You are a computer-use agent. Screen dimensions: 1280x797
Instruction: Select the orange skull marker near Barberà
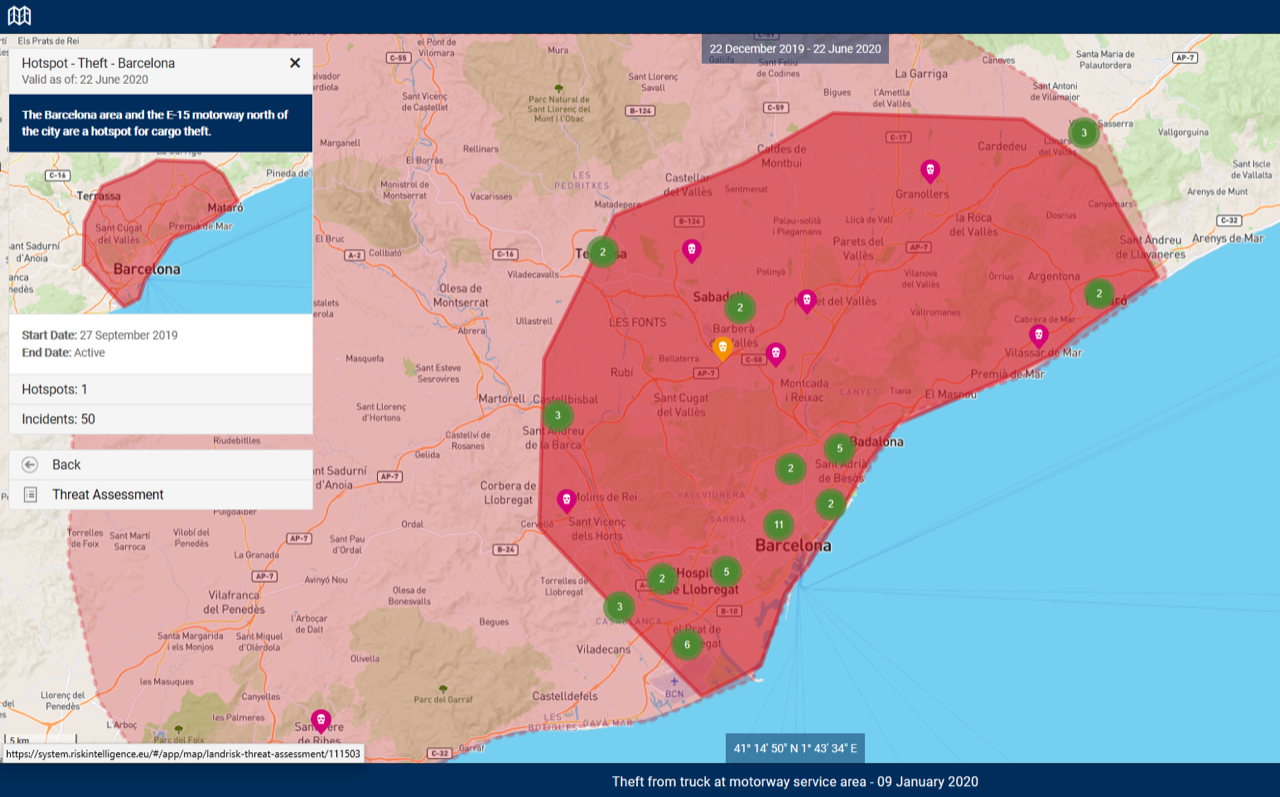coord(722,349)
